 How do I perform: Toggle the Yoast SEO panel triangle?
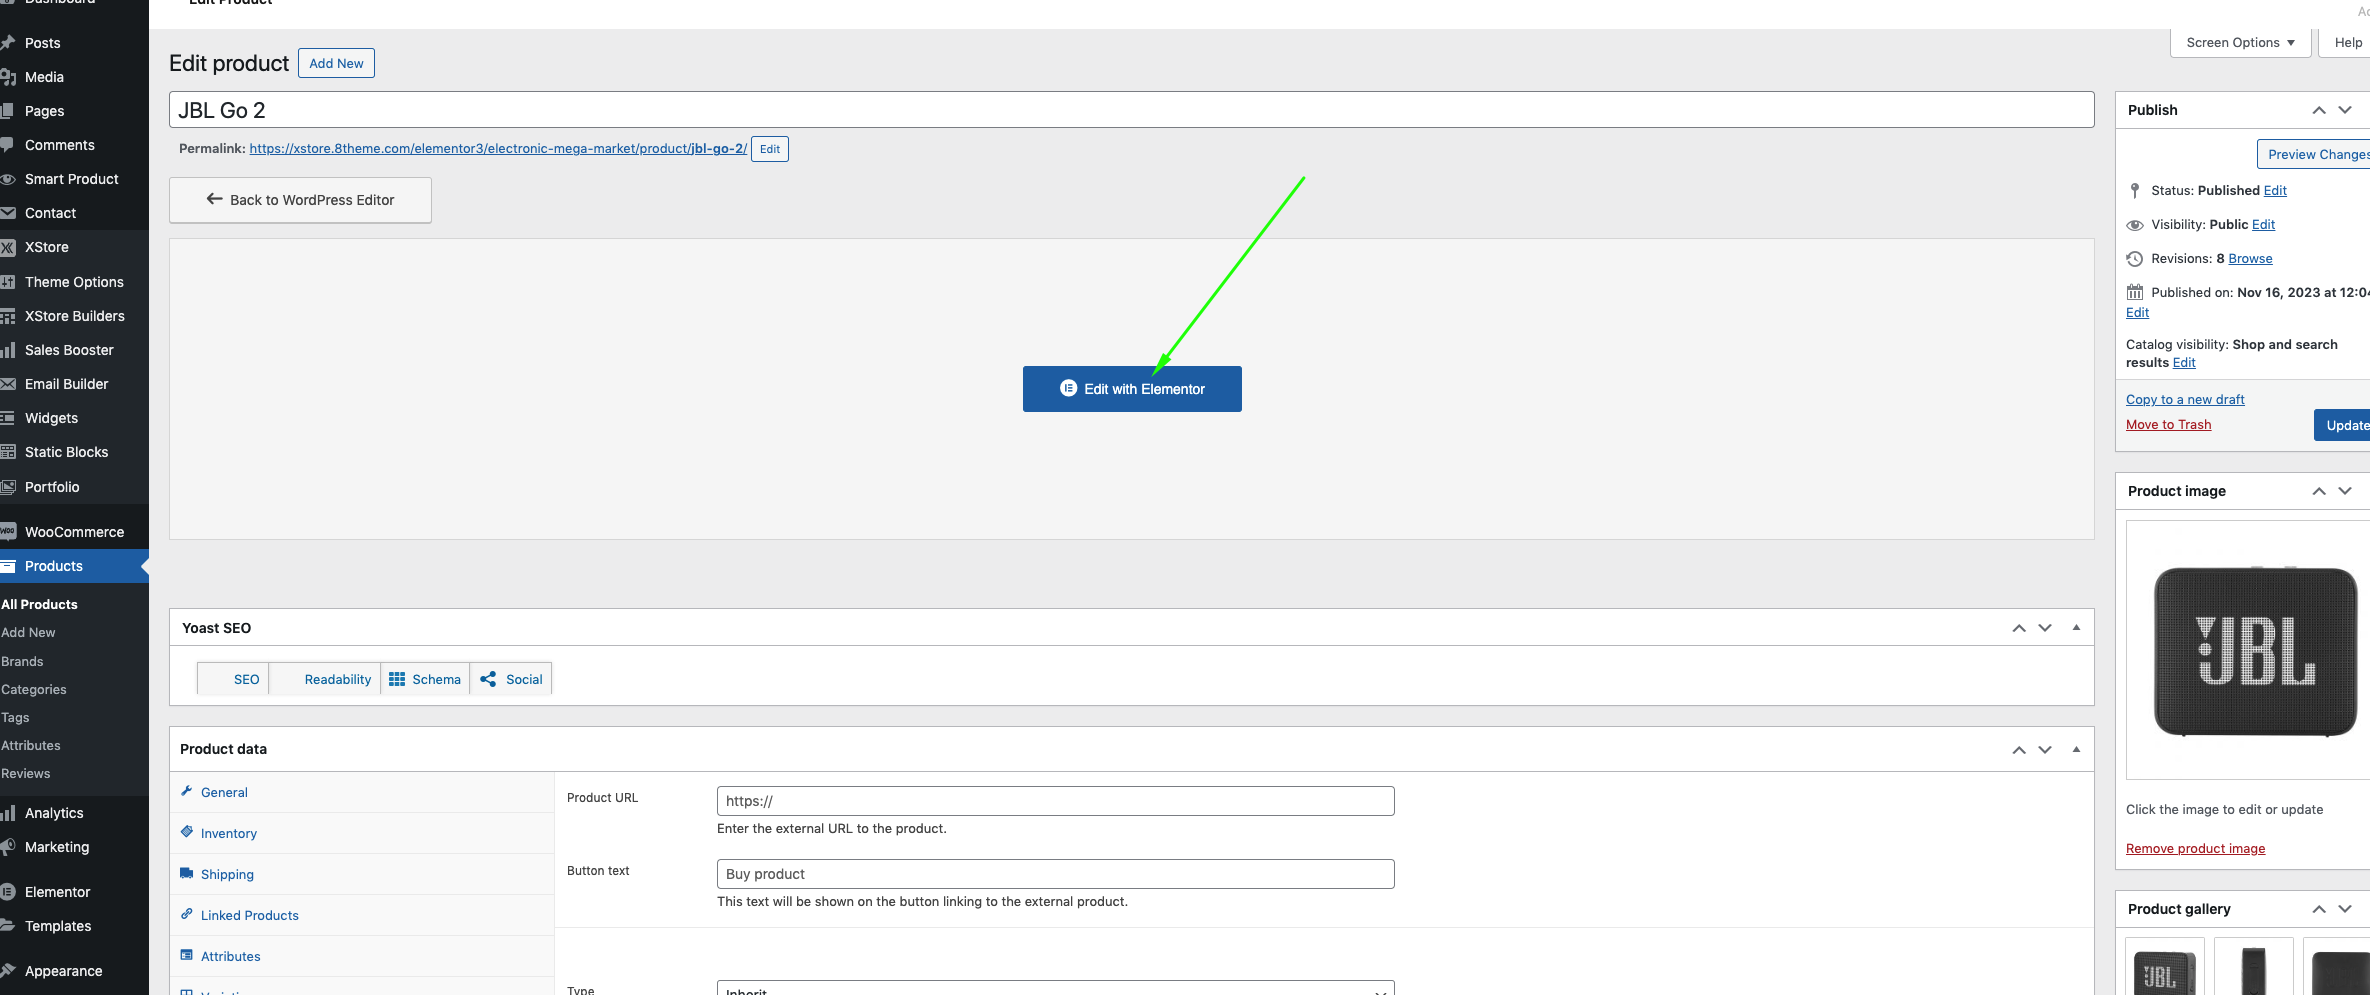click(x=2076, y=628)
